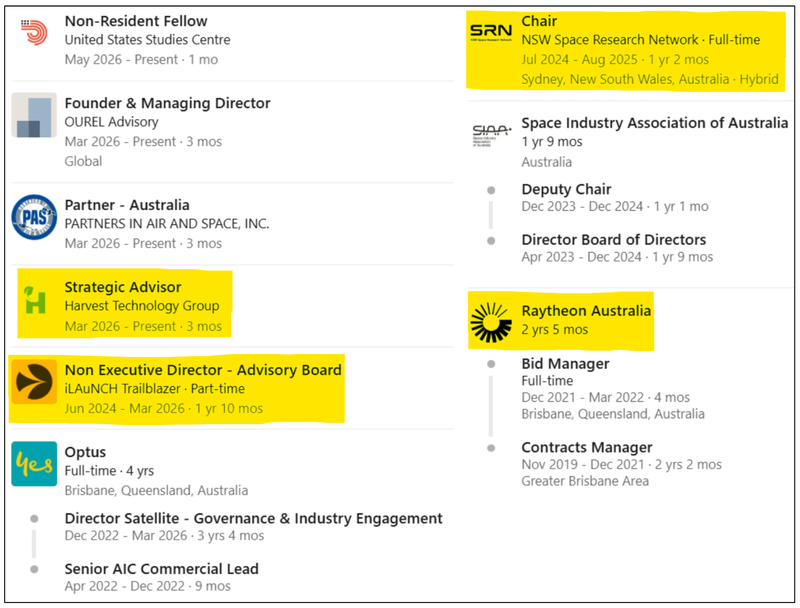This screenshot has height=608, width=800.
Task: Click Senior AIC Commercial Lead role
Action: pyautogui.click(x=162, y=569)
